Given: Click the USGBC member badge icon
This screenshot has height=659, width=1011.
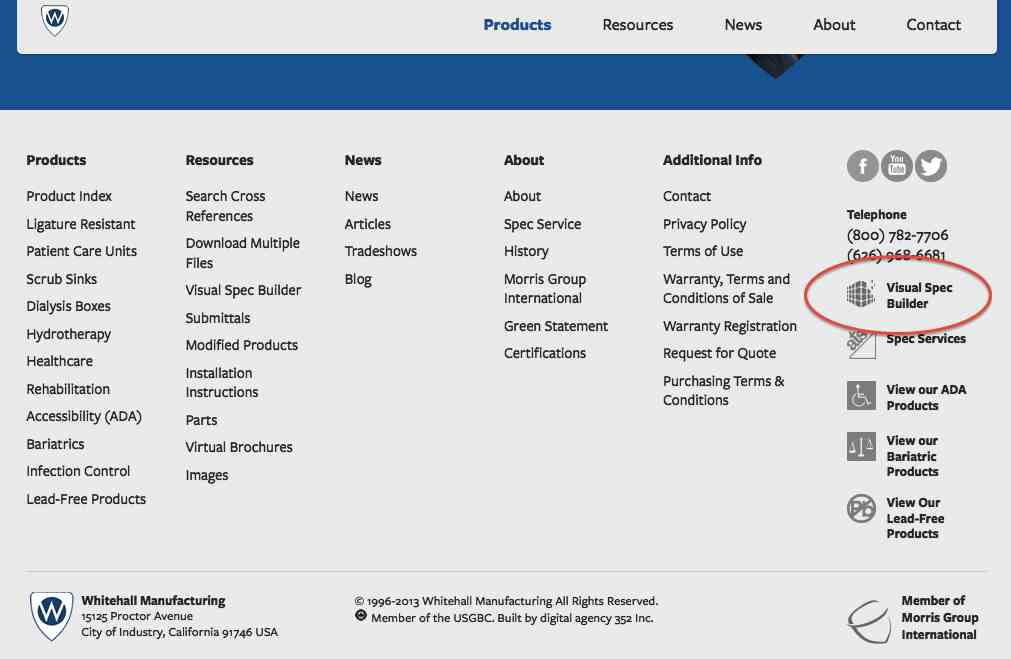Looking at the screenshot, I should coord(361,616).
